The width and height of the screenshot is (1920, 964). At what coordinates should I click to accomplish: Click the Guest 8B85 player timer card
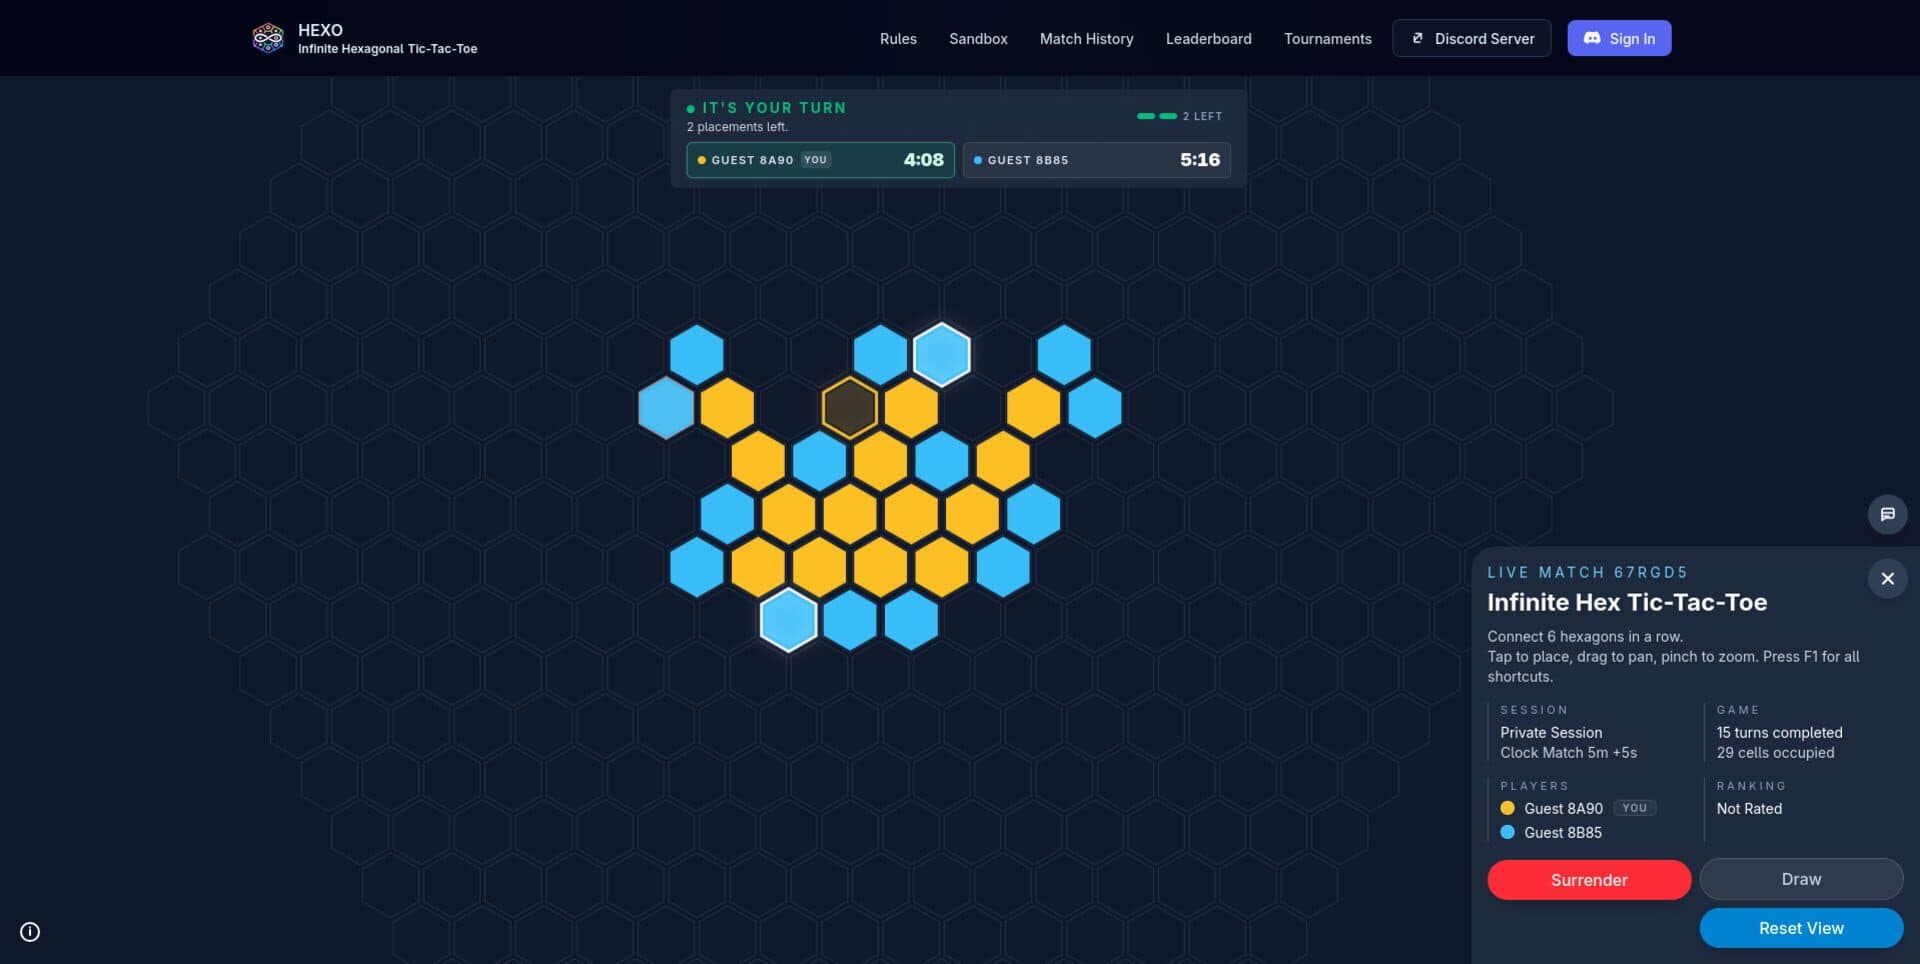tap(1097, 160)
